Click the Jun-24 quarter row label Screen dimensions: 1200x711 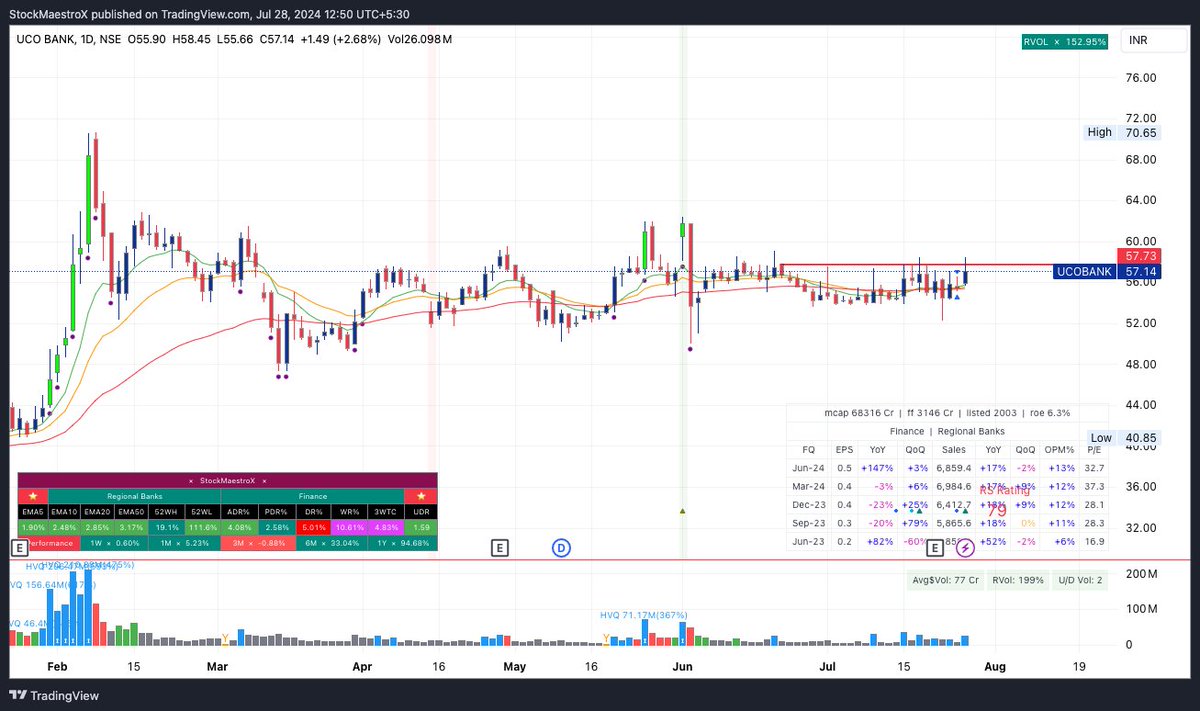pyautogui.click(x=809, y=467)
